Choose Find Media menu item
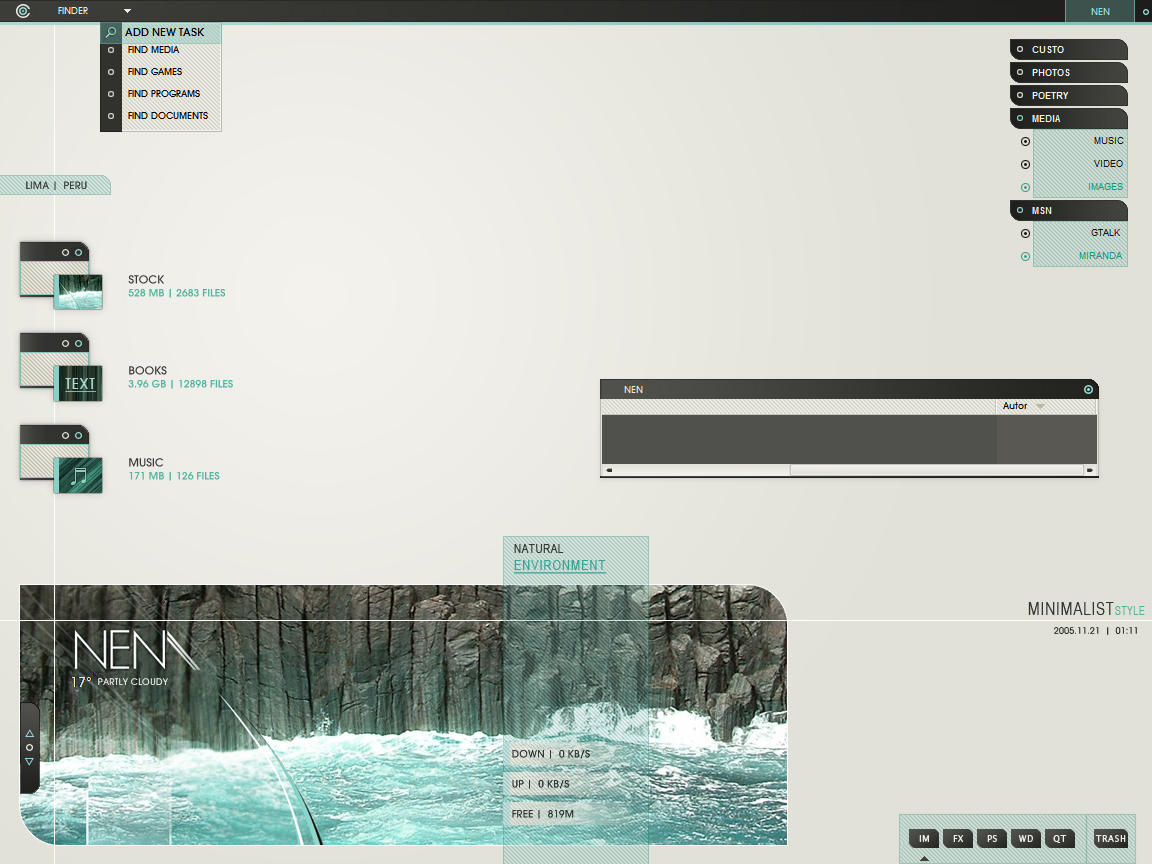Viewport: 1152px width, 864px height. [154, 50]
